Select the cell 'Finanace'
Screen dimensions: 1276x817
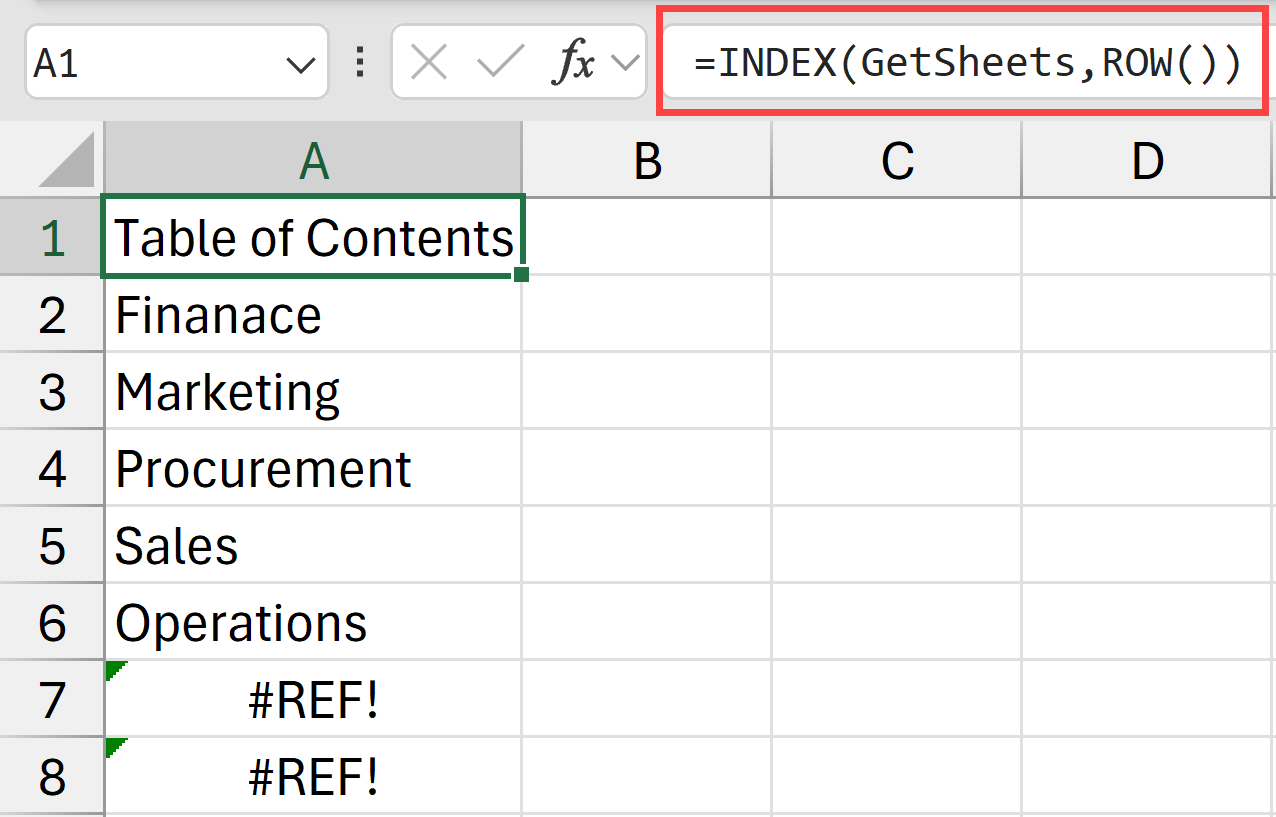313,314
